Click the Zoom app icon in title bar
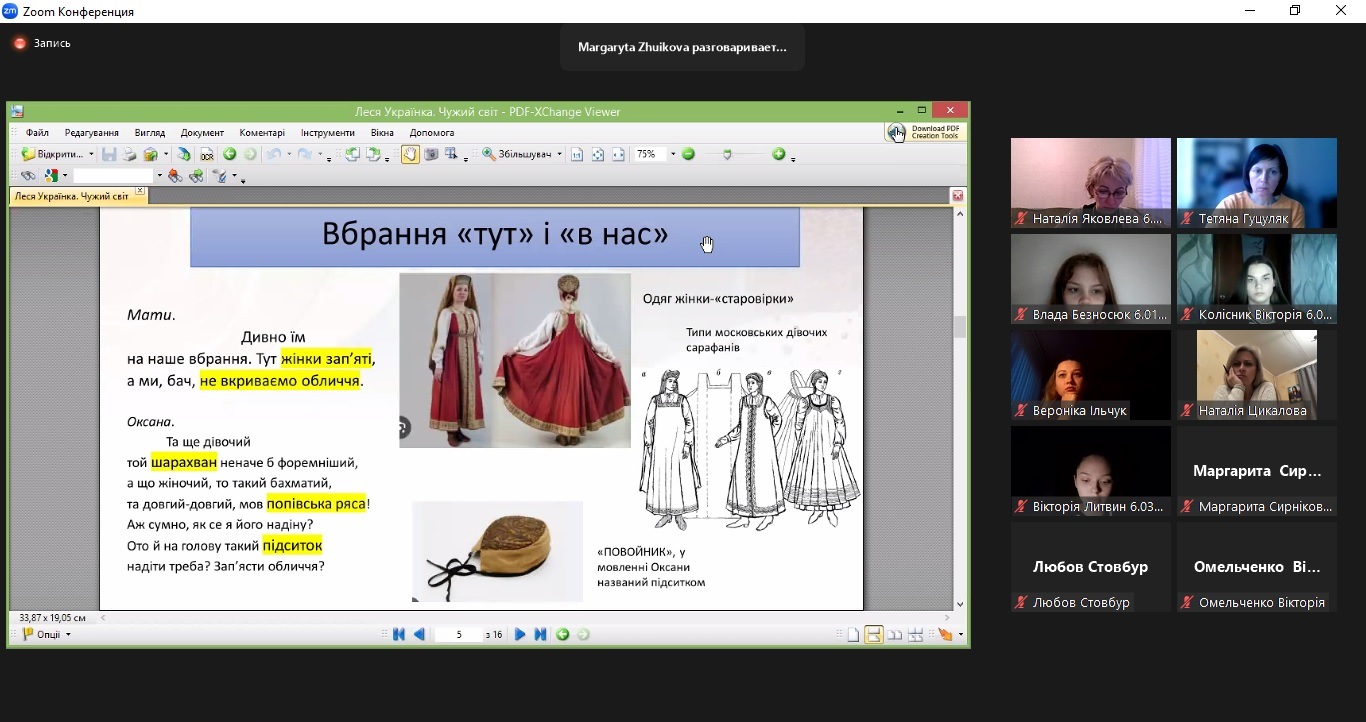 click(11, 11)
